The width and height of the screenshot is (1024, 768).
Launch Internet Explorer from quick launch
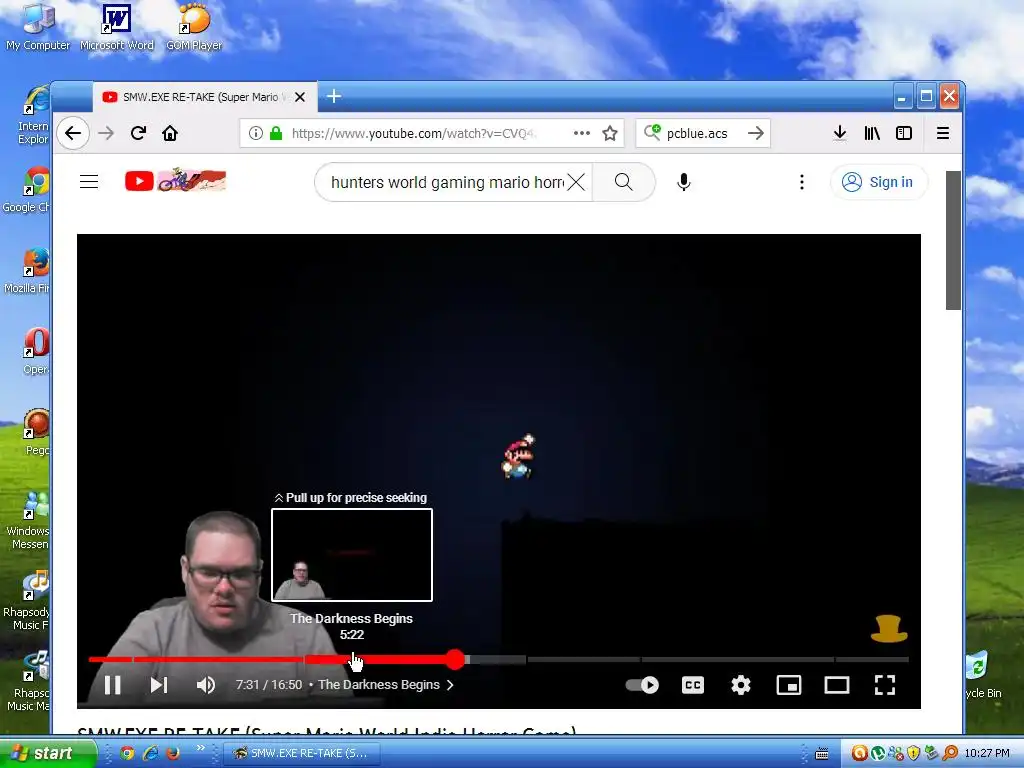(150, 753)
